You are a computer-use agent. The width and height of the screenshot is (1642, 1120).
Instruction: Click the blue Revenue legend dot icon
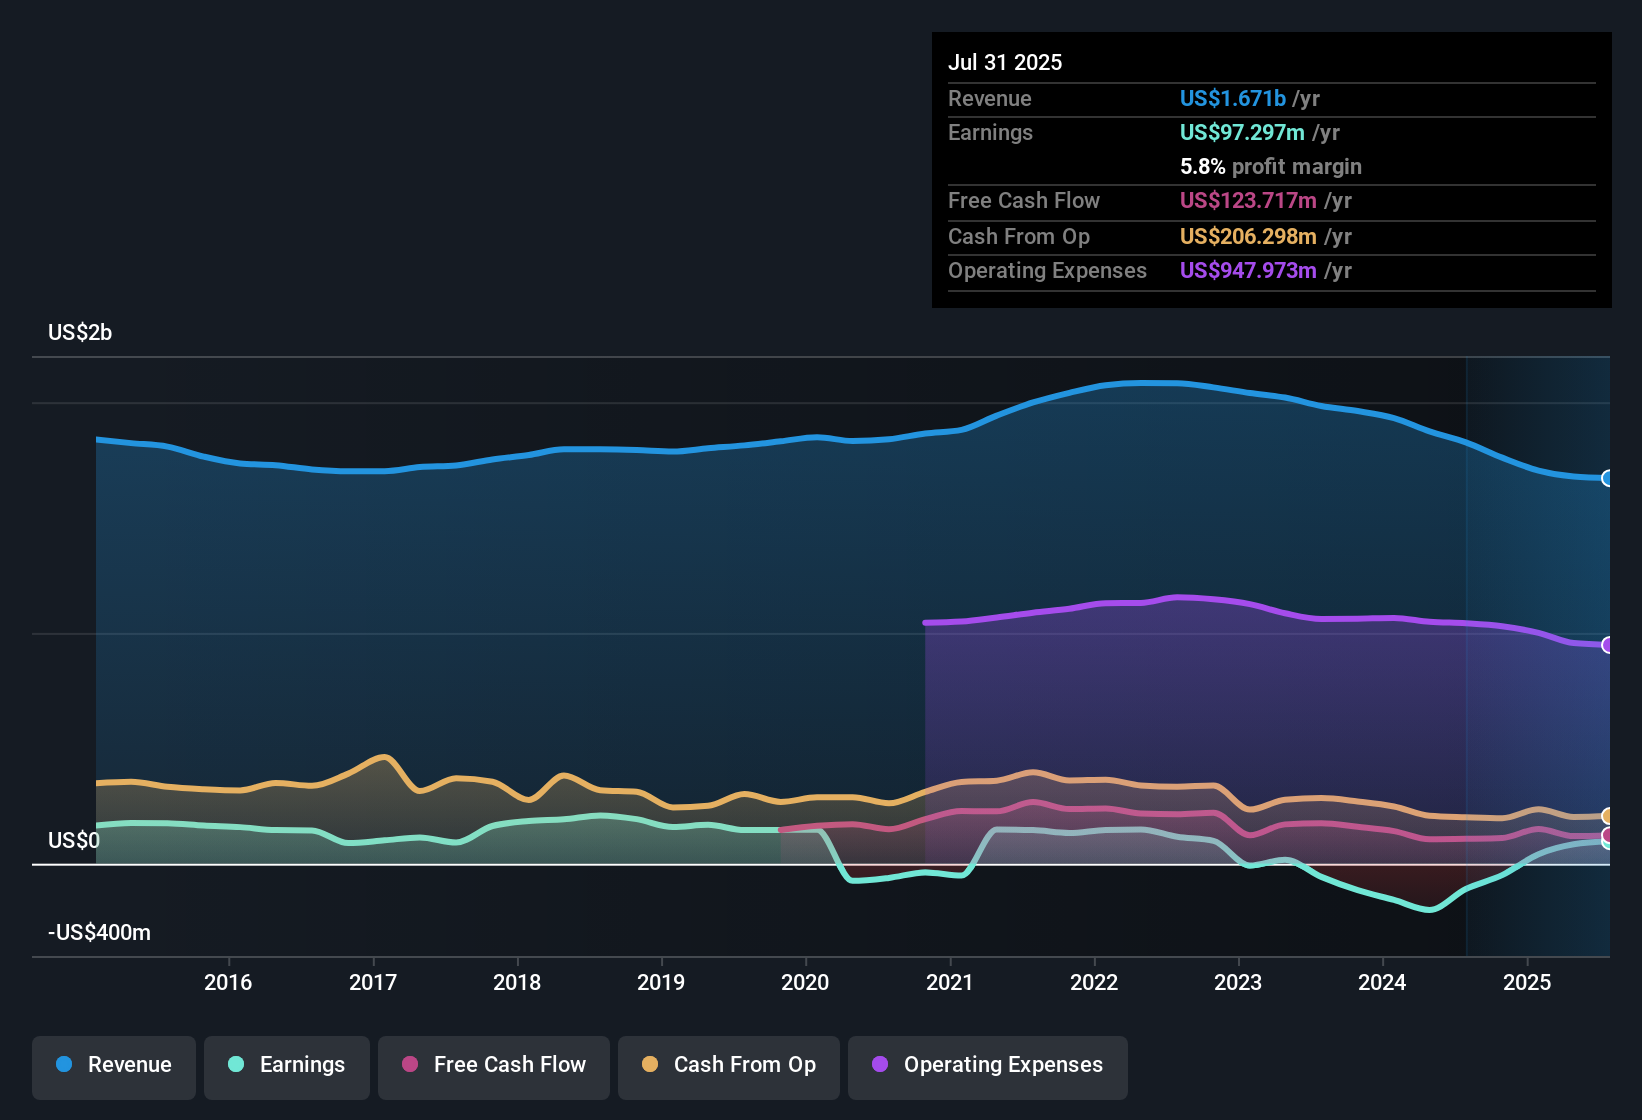pos(64,1065)
